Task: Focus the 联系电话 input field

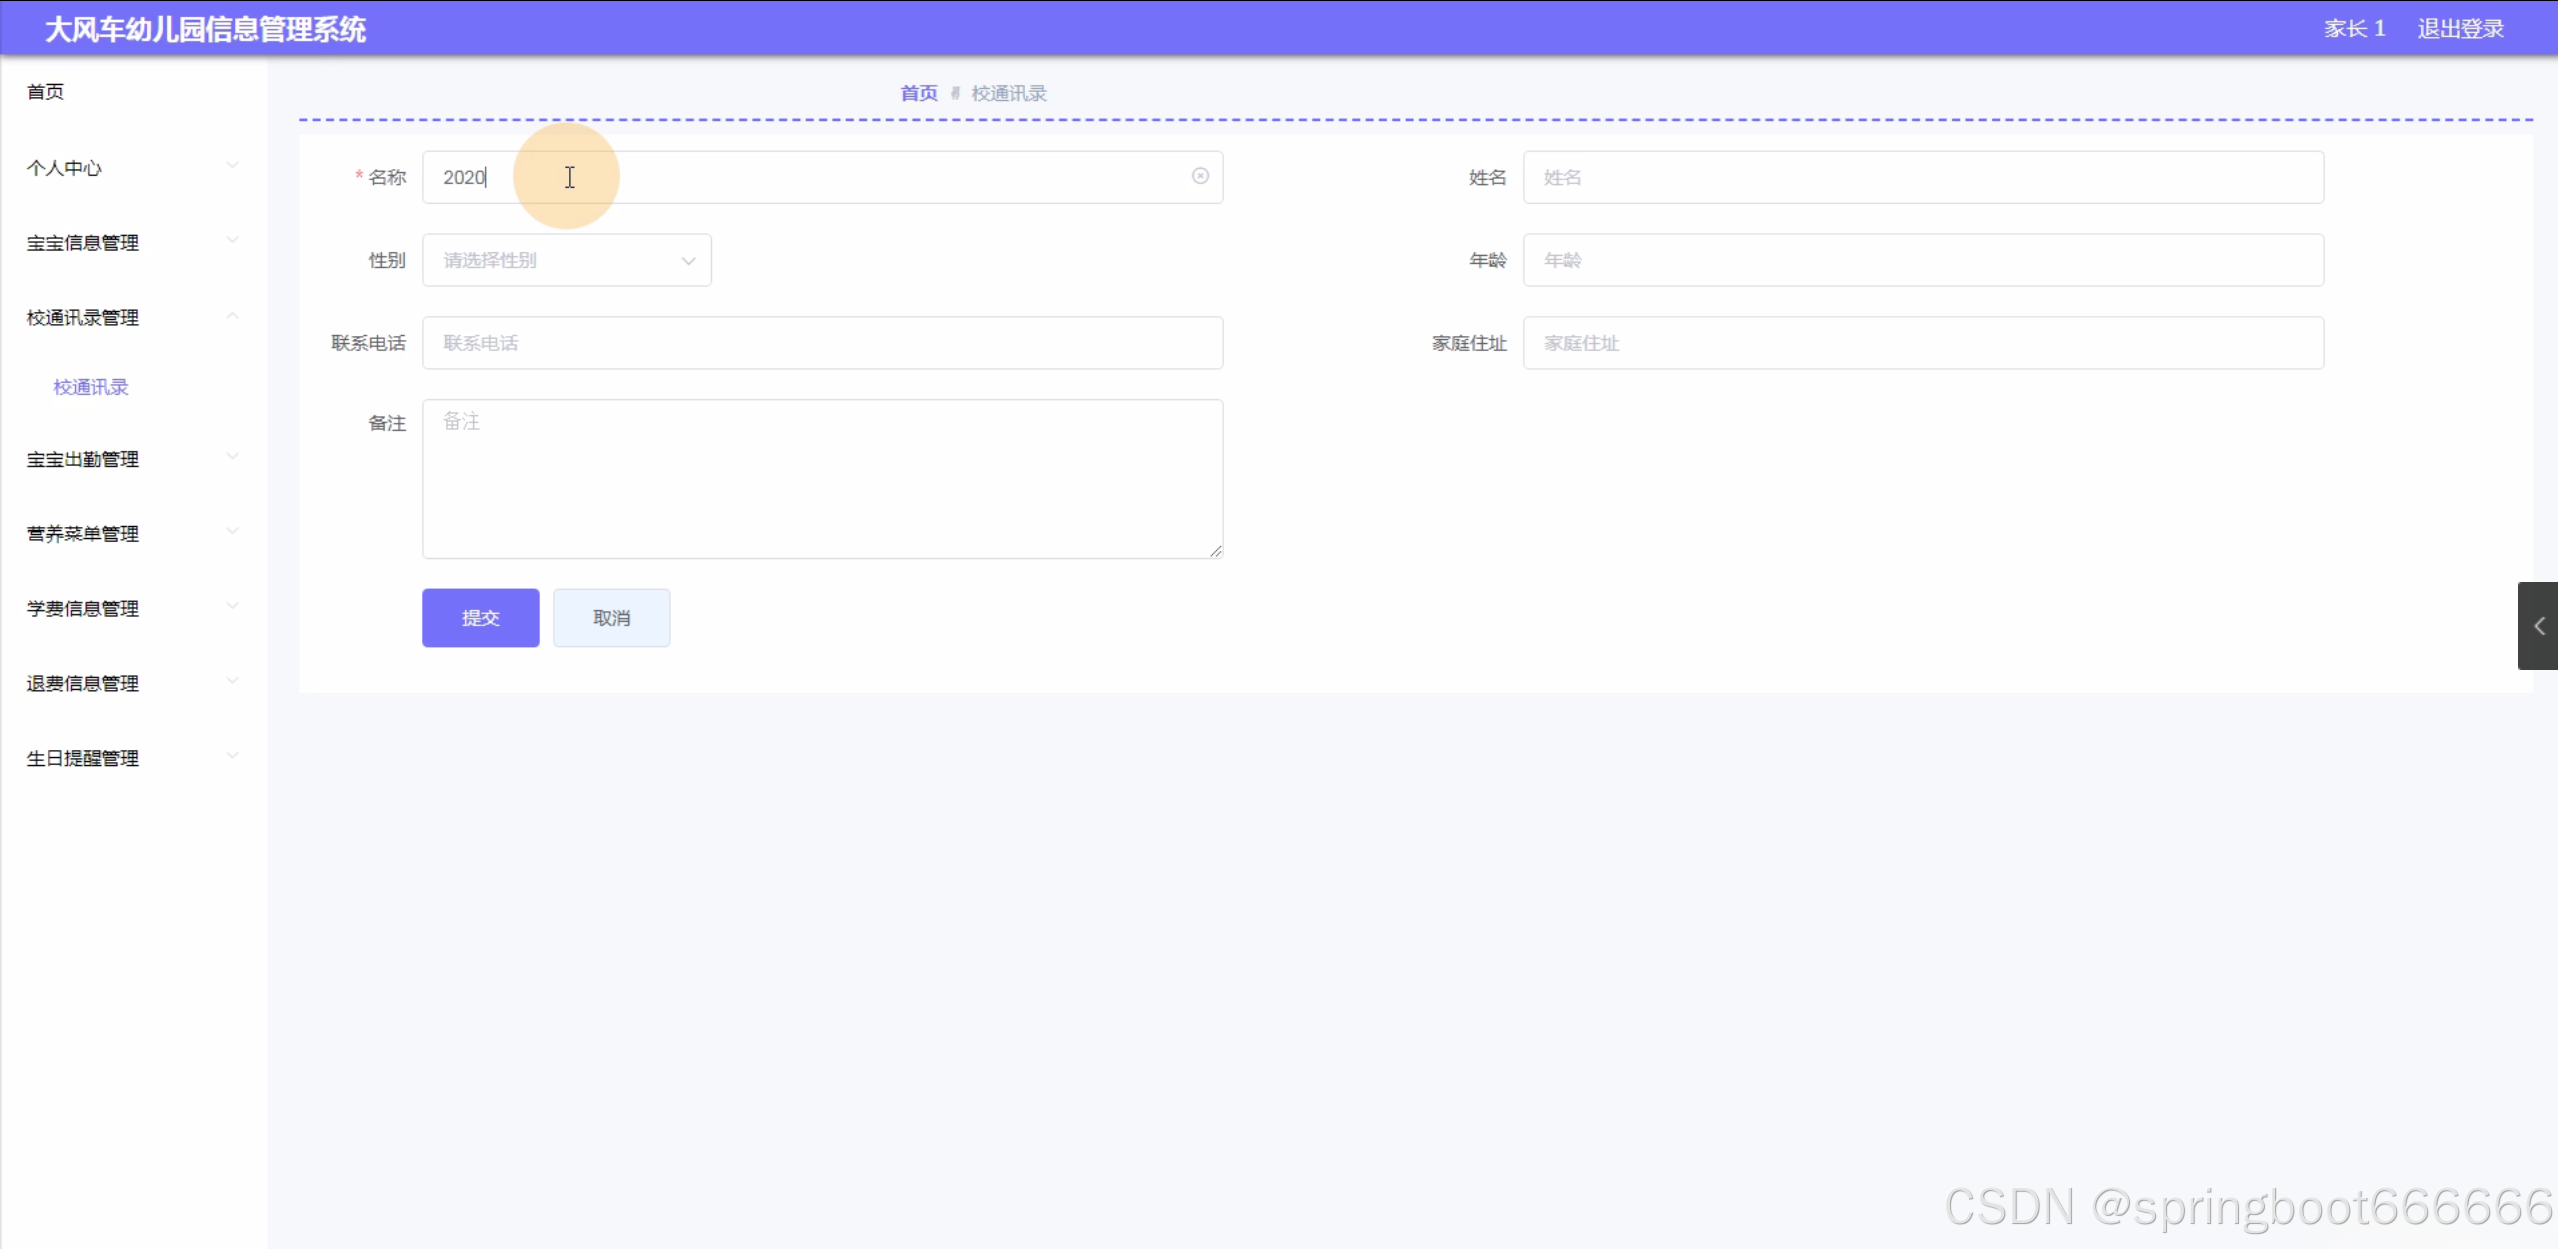Action: click(822, 343)
